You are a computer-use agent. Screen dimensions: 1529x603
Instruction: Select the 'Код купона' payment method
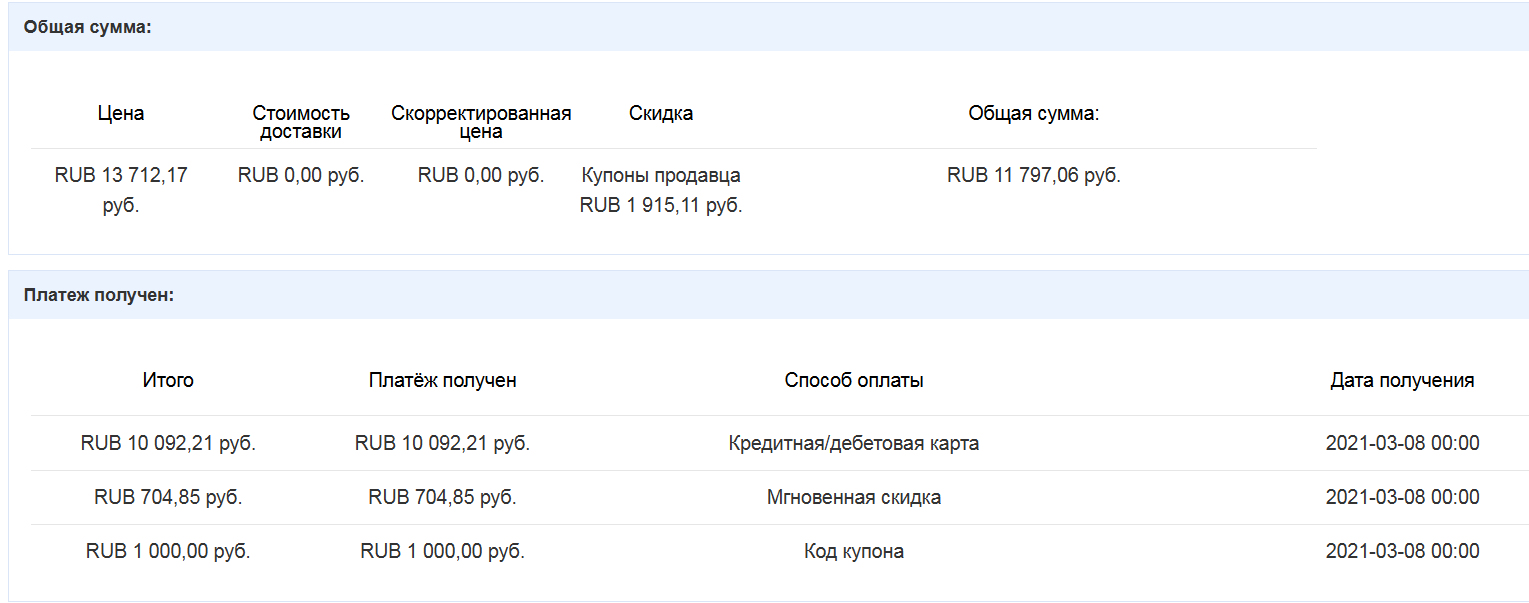pos(854,551)
